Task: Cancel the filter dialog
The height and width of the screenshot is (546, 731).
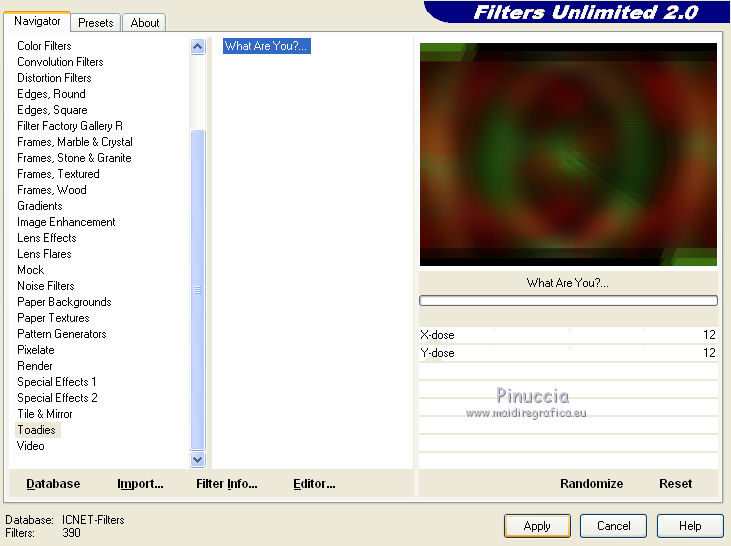Action: [614, 526]
